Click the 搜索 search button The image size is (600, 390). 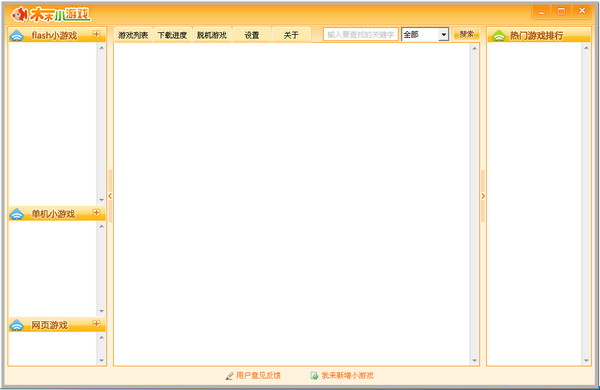click(466, 34)
